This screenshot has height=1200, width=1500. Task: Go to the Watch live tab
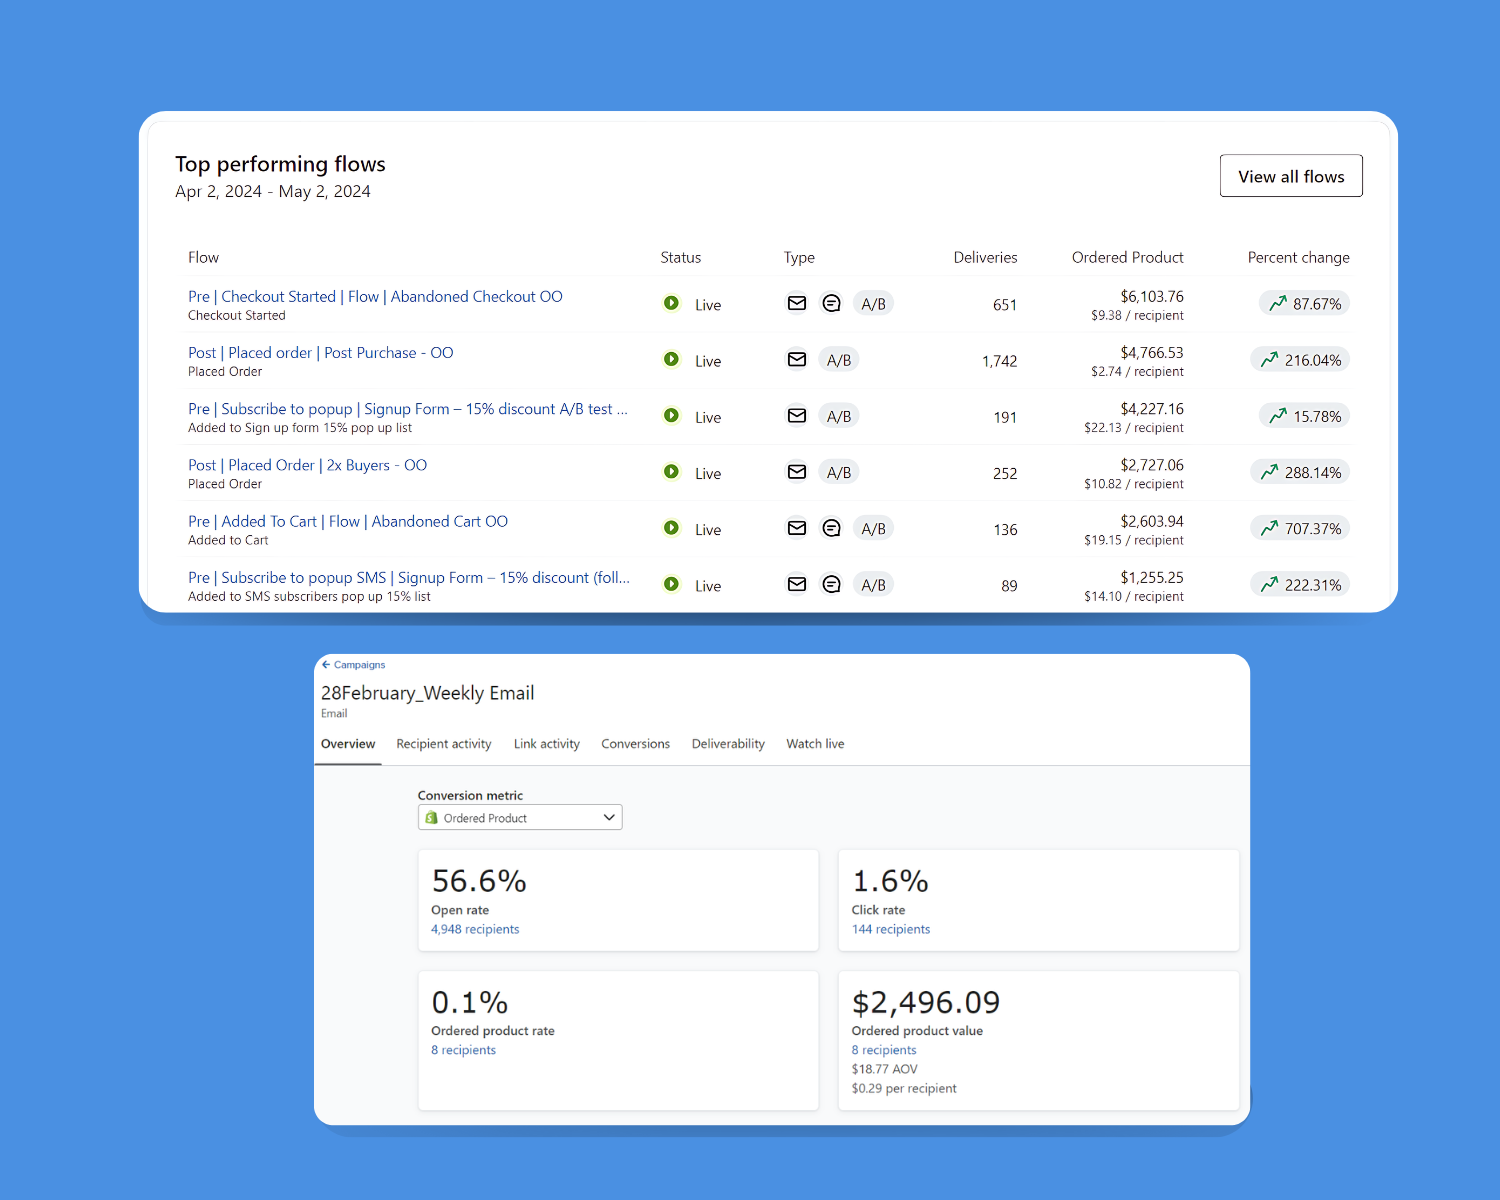(x=815, y=744)
